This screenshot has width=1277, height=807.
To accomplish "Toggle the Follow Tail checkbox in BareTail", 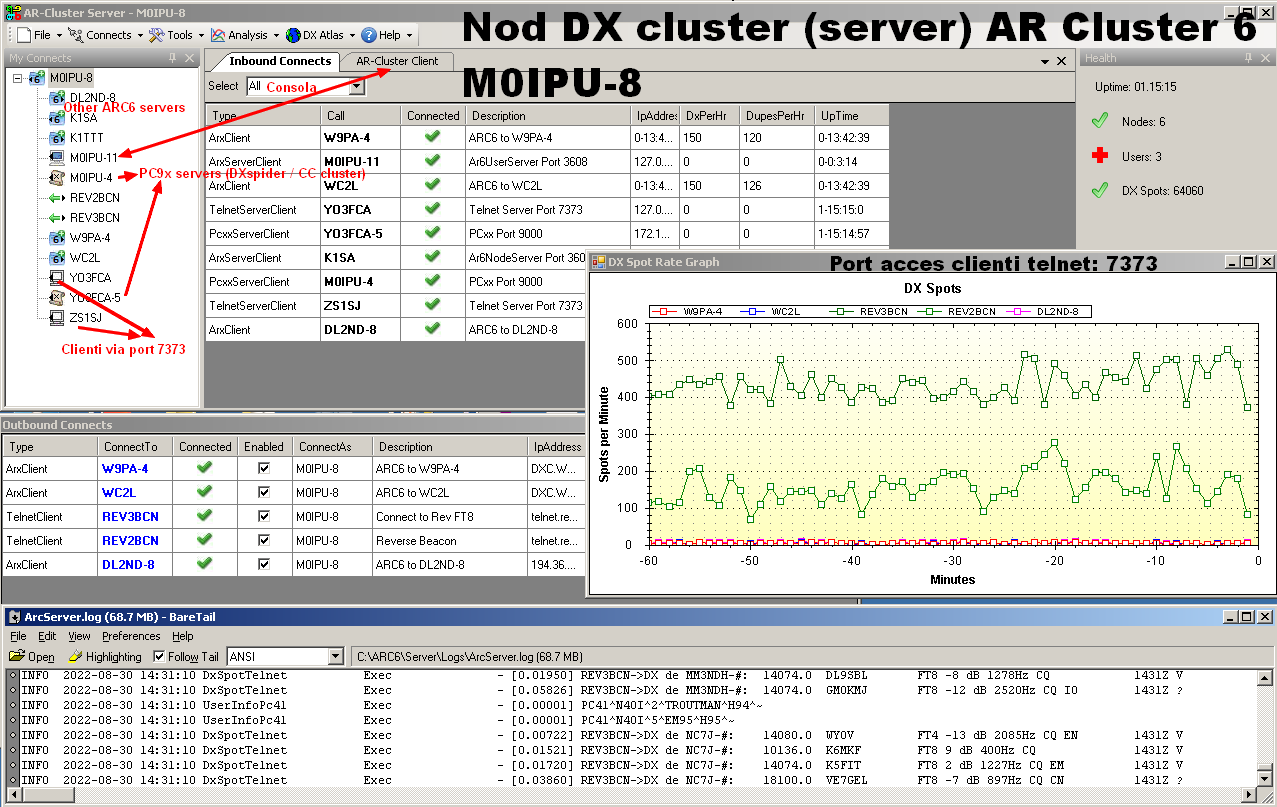I will click(x=159, y=656).
